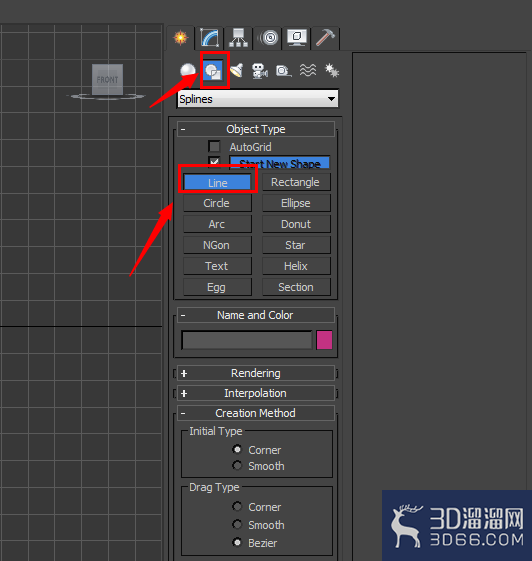Switch to the Modify panel tab
The image size is (532, 561).
[210, 38]
